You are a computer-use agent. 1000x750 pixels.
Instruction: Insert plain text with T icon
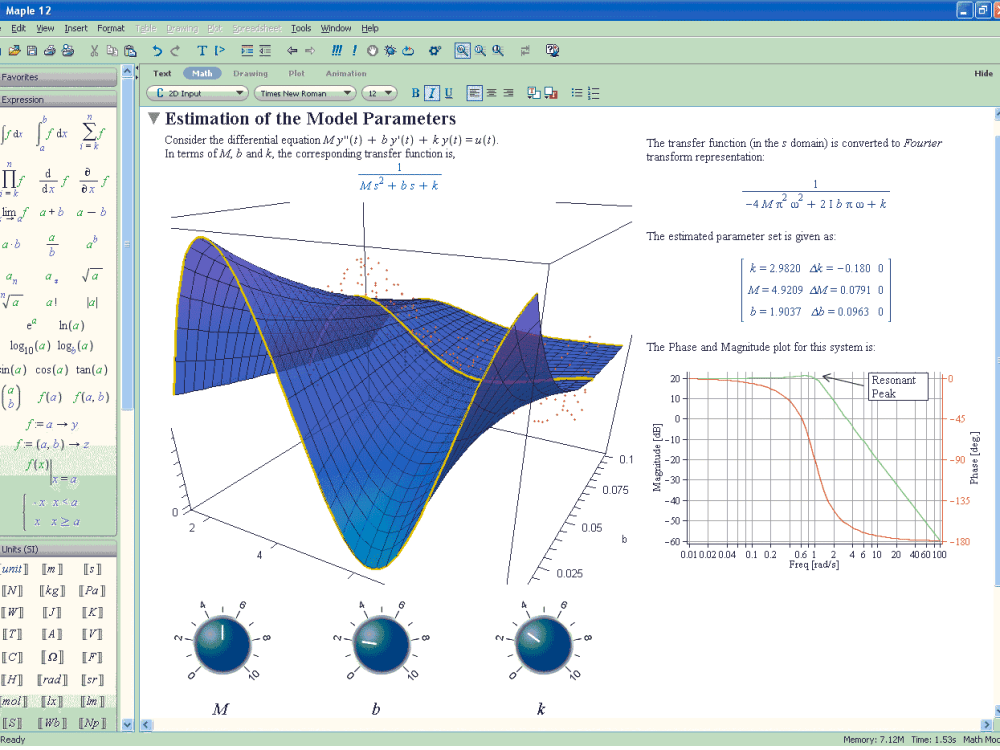[x=202, y=51]
